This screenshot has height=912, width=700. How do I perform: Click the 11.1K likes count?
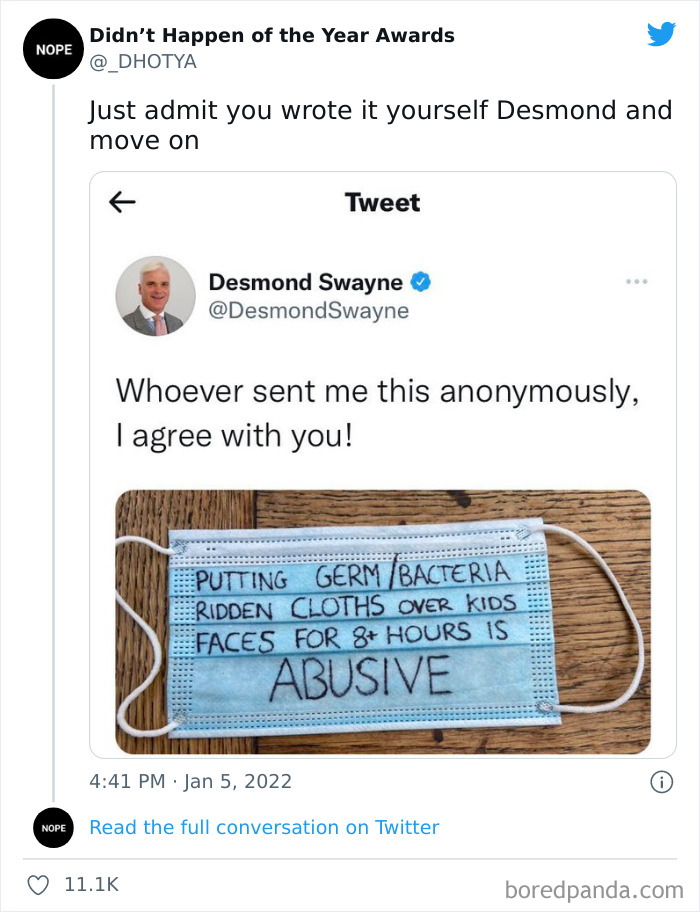pos(91,885)
